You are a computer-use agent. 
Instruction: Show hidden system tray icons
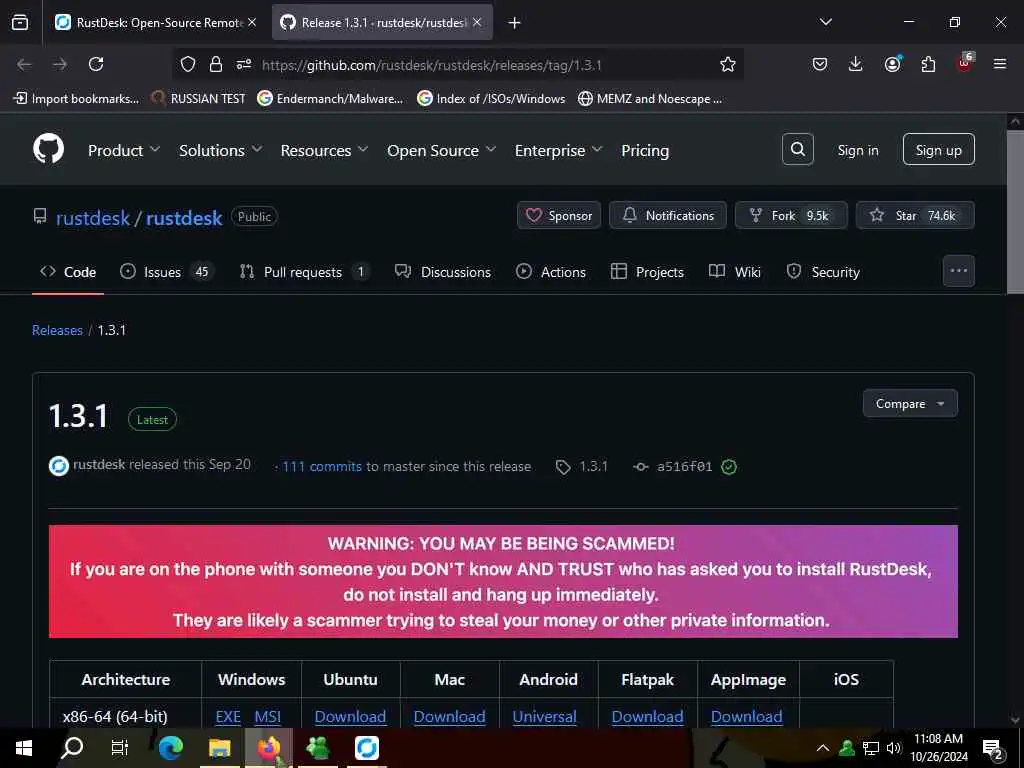[x=823, y=748]
